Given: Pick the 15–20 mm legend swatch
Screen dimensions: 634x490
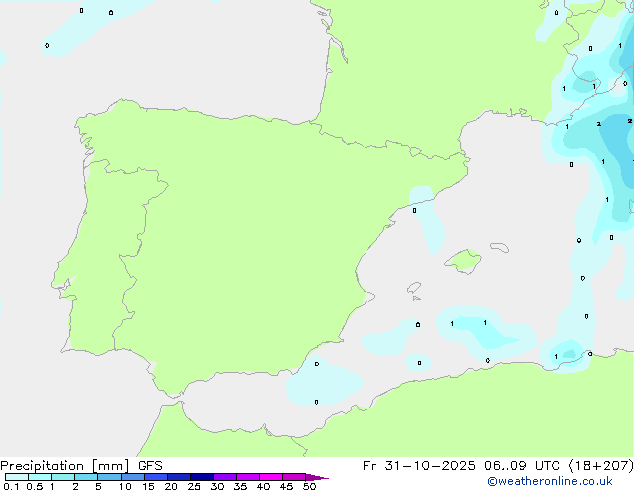Looking at the screenshot, I should (x=156, y=477).
